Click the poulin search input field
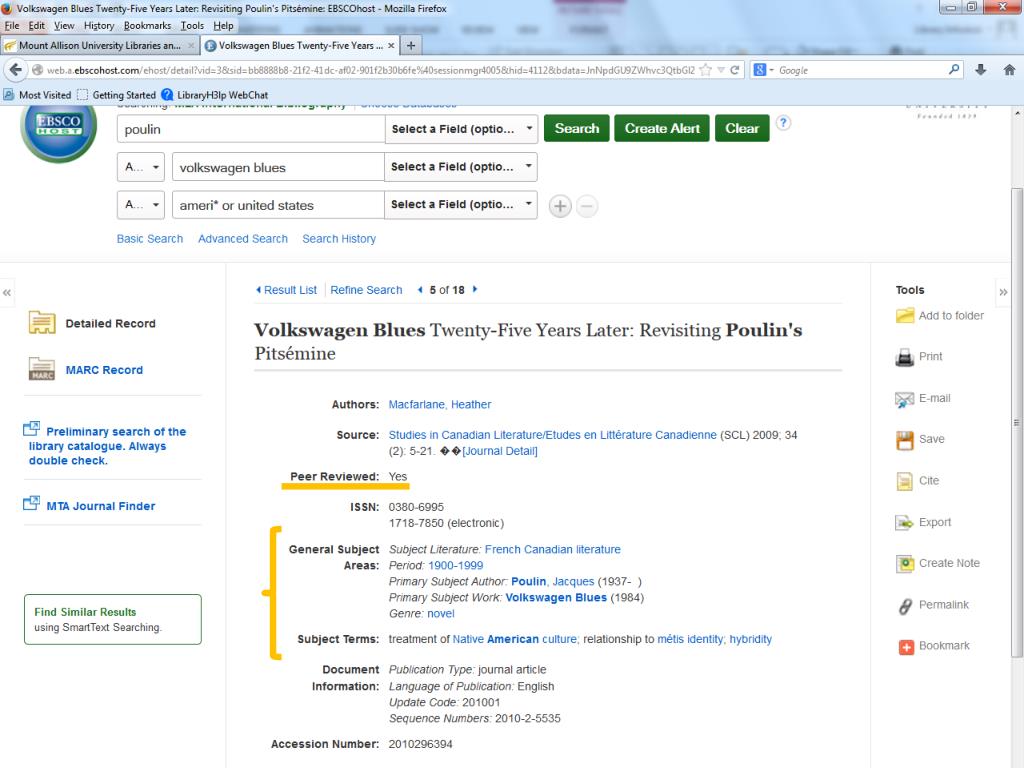The height and width of the screenshot is (768, 1024). [x=251, y=129]
